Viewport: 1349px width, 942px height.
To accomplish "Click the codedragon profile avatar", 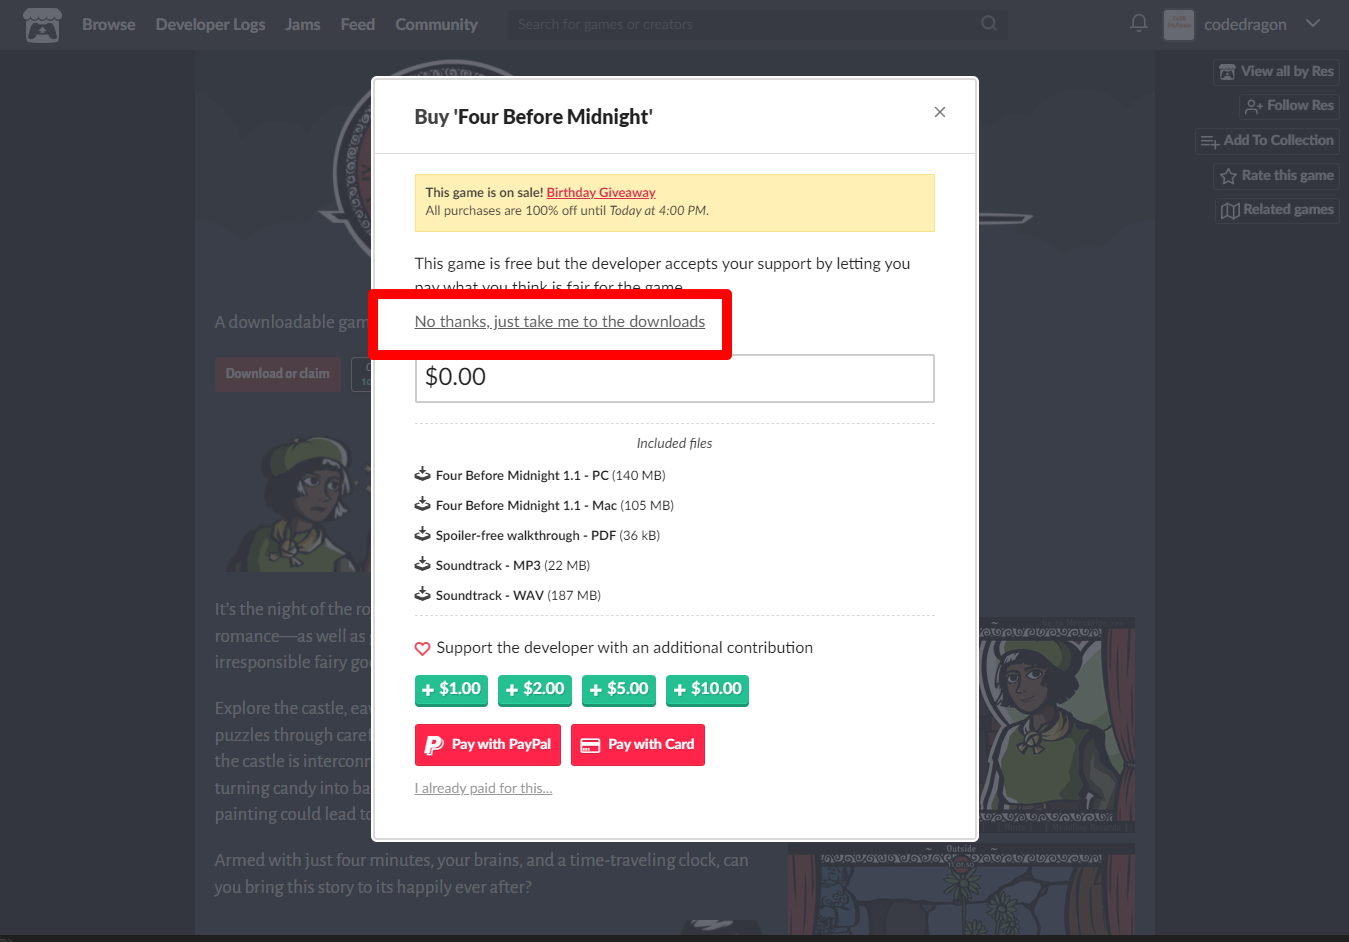I will click(1179, 24).
